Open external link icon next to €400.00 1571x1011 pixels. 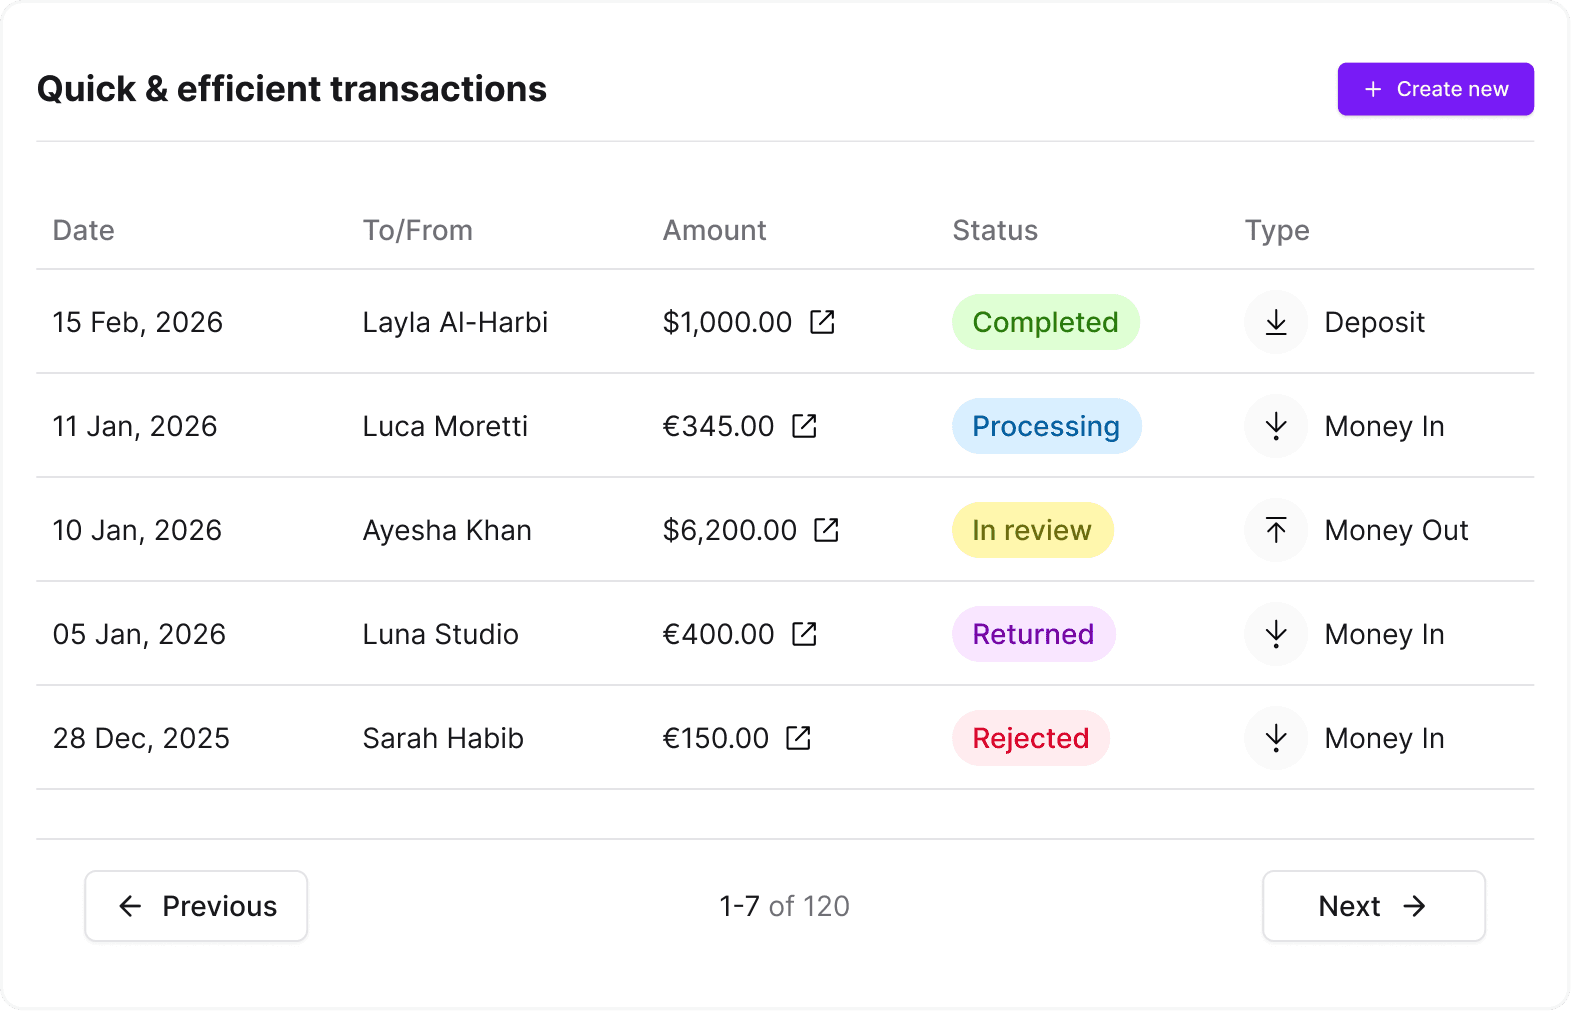pos(804,634)
